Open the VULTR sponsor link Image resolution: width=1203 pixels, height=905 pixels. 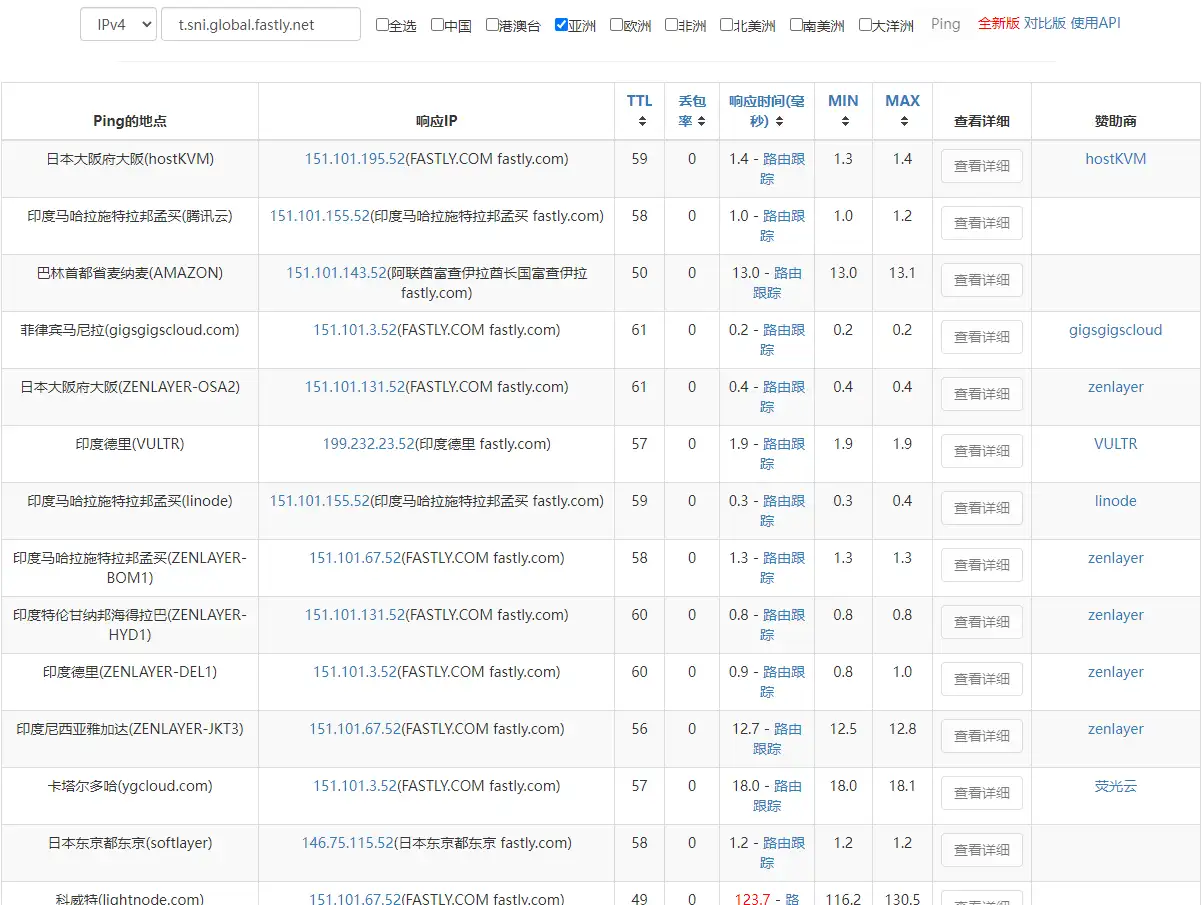click(1115, 444)
